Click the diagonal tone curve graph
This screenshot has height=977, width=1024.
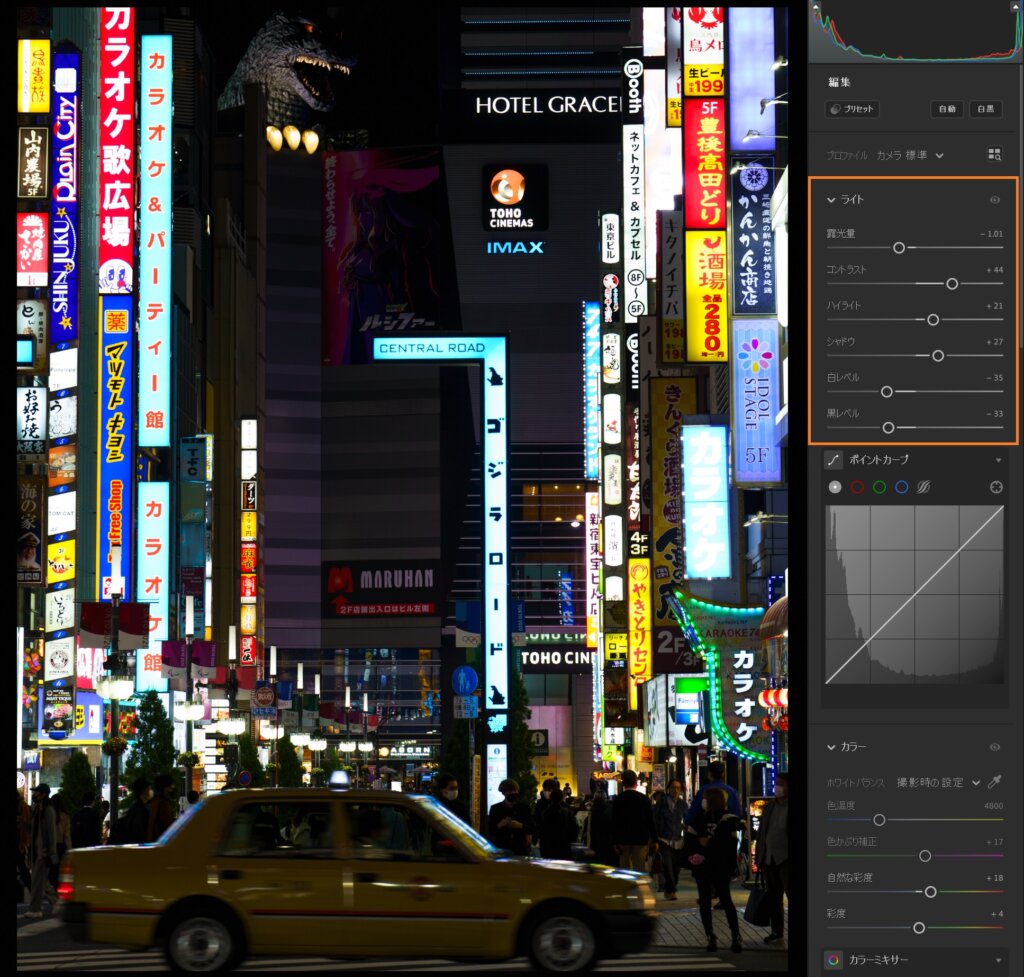(x=914, y=595)
